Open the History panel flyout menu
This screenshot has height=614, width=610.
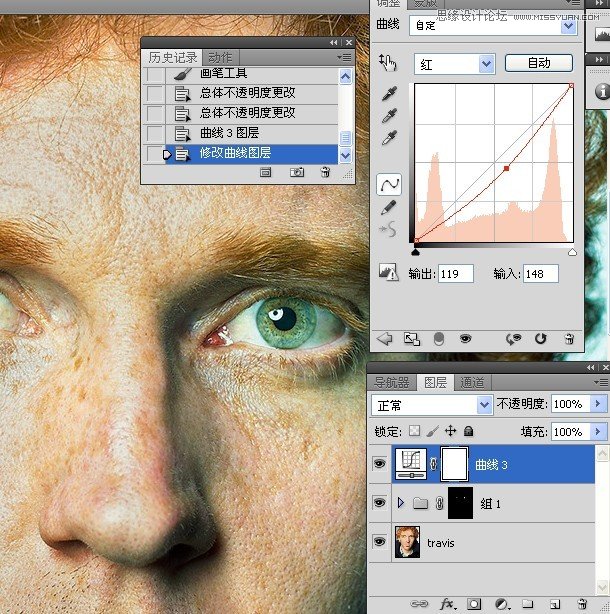pyautogui.click(x=345, y=58)
